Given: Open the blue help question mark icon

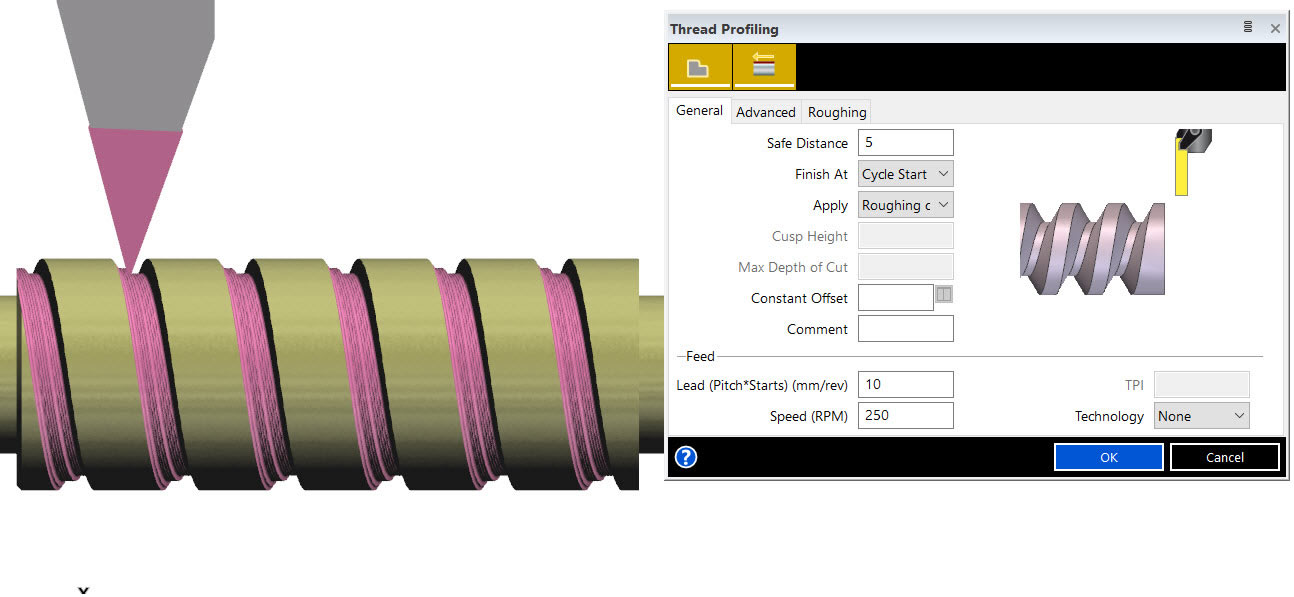Looking at the screenshot, I should coord(686,457).
